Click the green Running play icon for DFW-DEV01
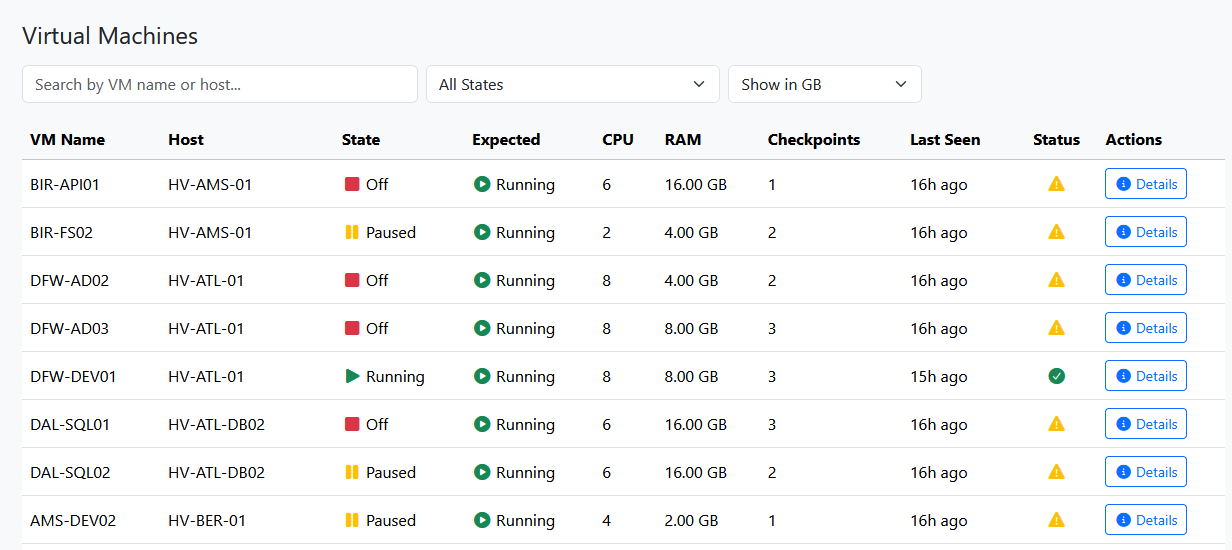Screen dimensions: 1232x550 (x=352, y=376)
